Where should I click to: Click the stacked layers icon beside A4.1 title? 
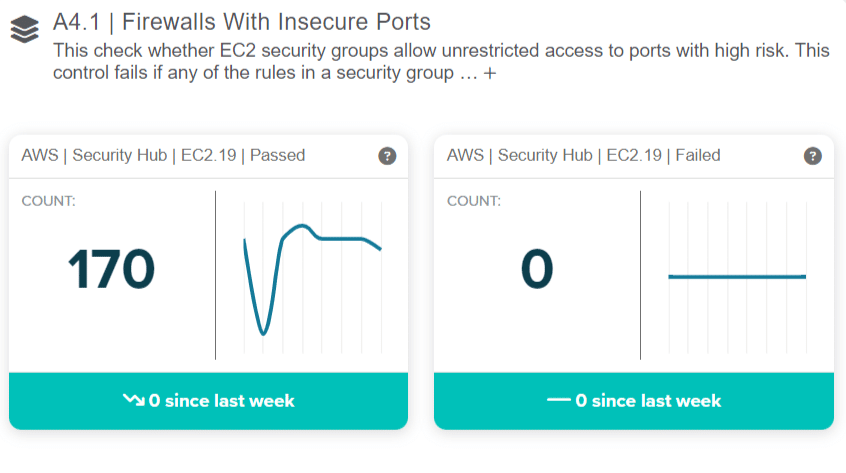[24, 31]
